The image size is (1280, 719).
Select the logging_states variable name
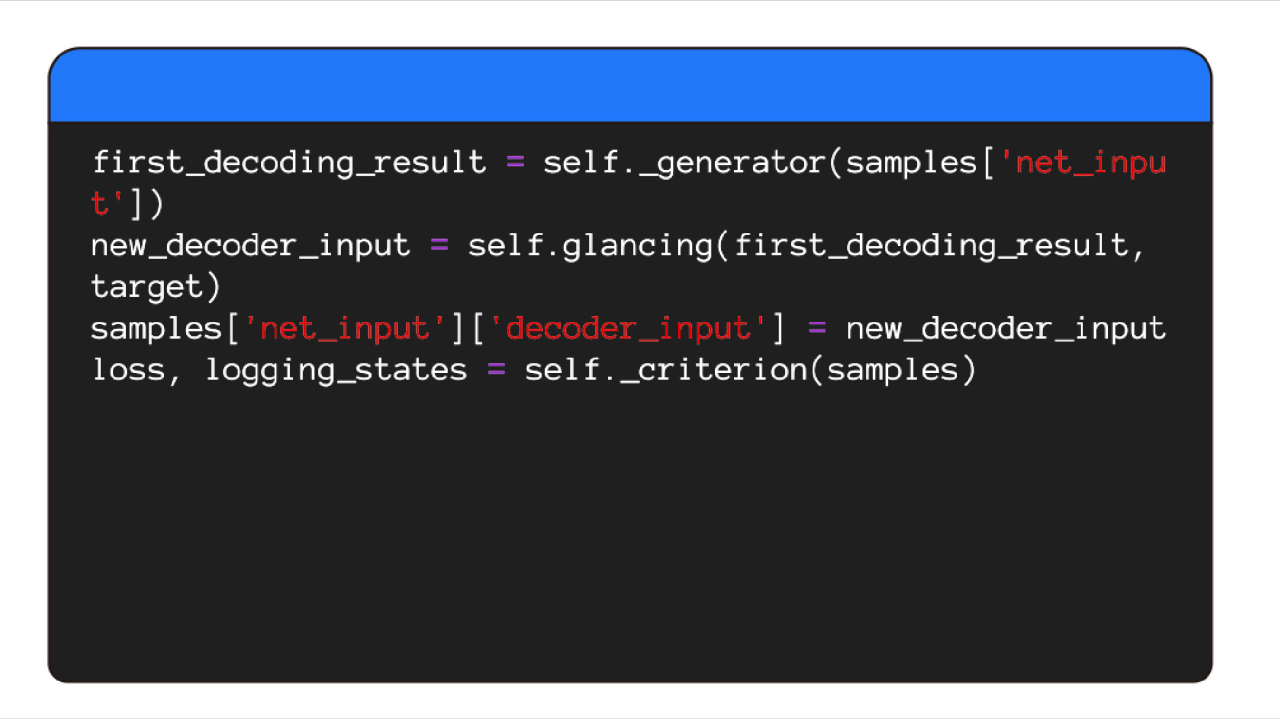click(336, 371)
